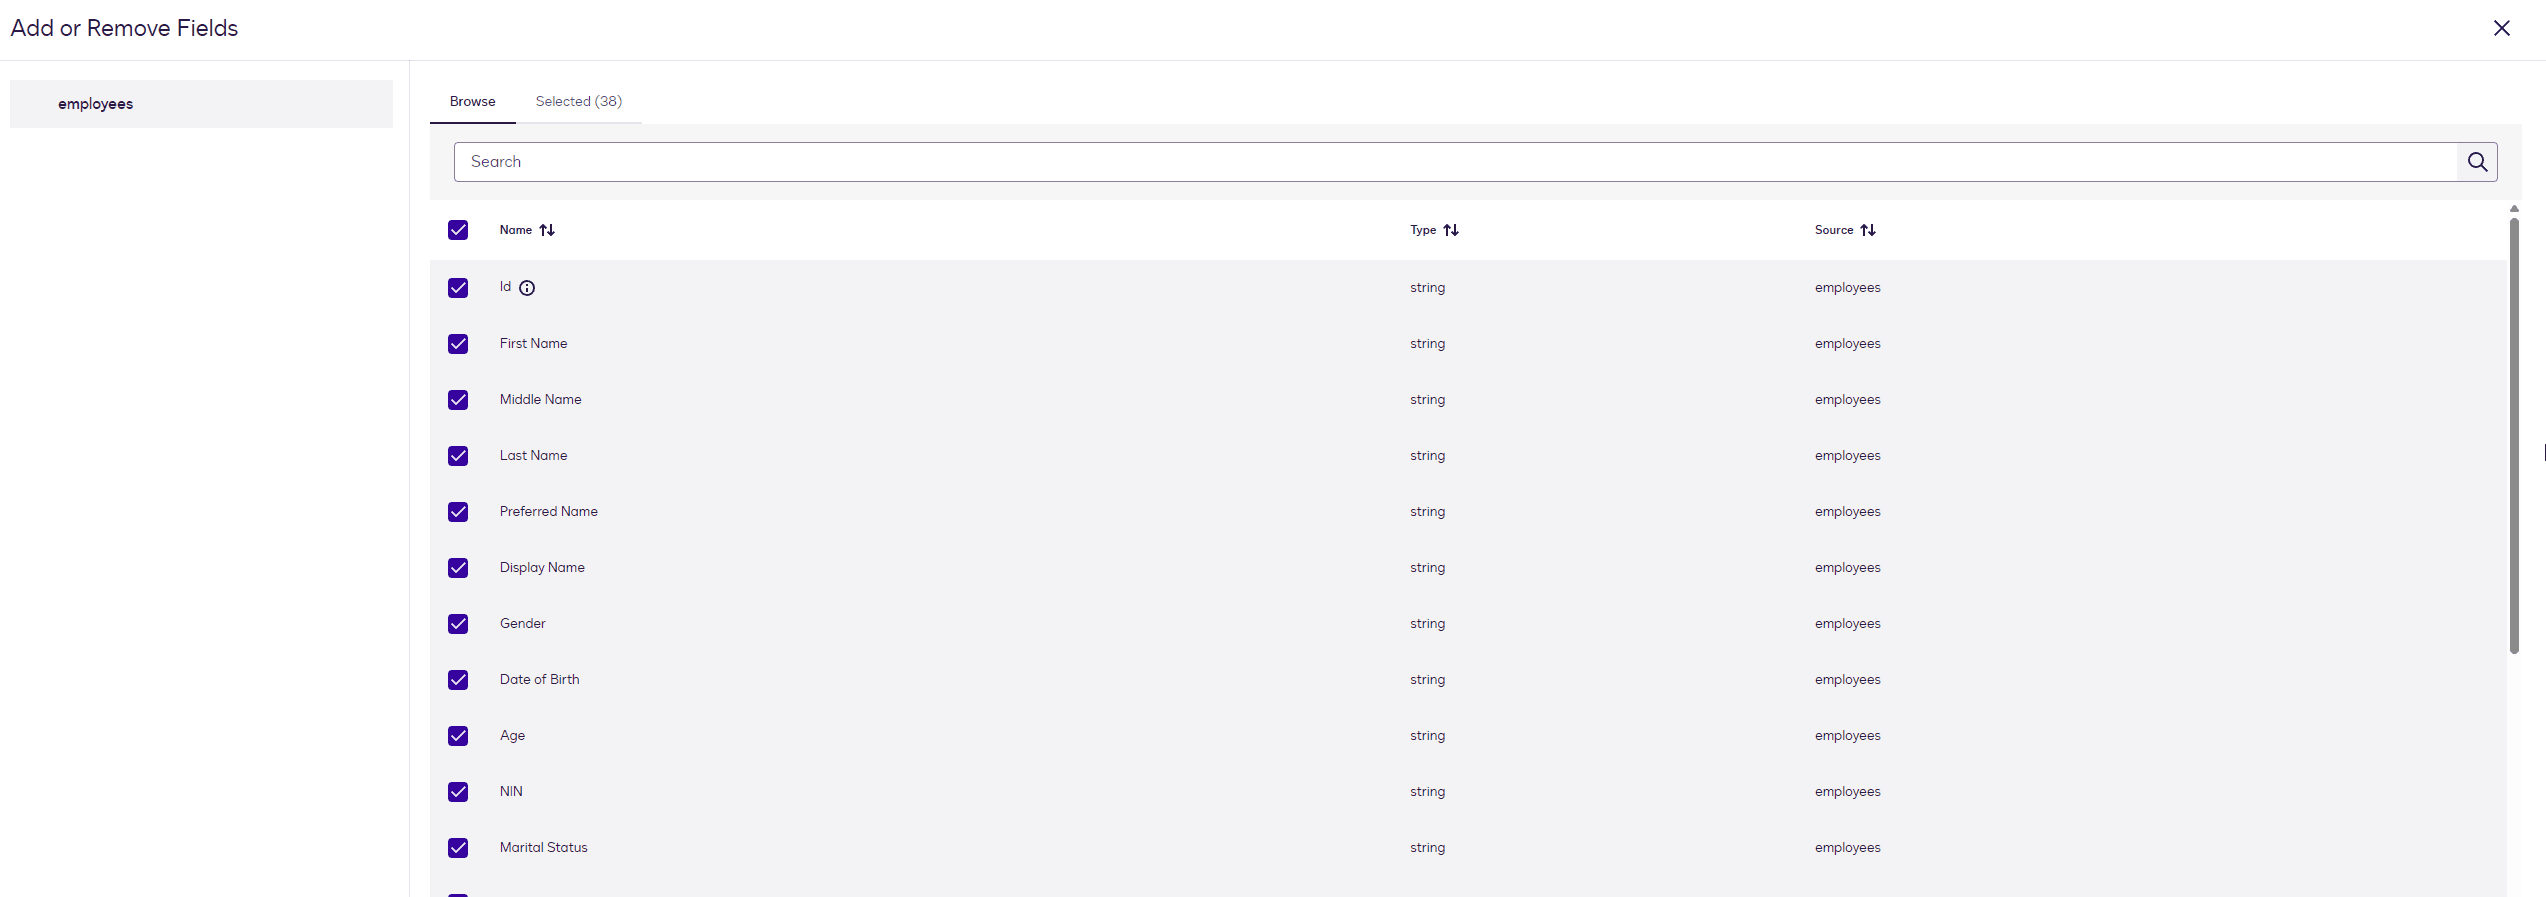Deselect the Date of Birth checkbox

click(x=458, y=680)
